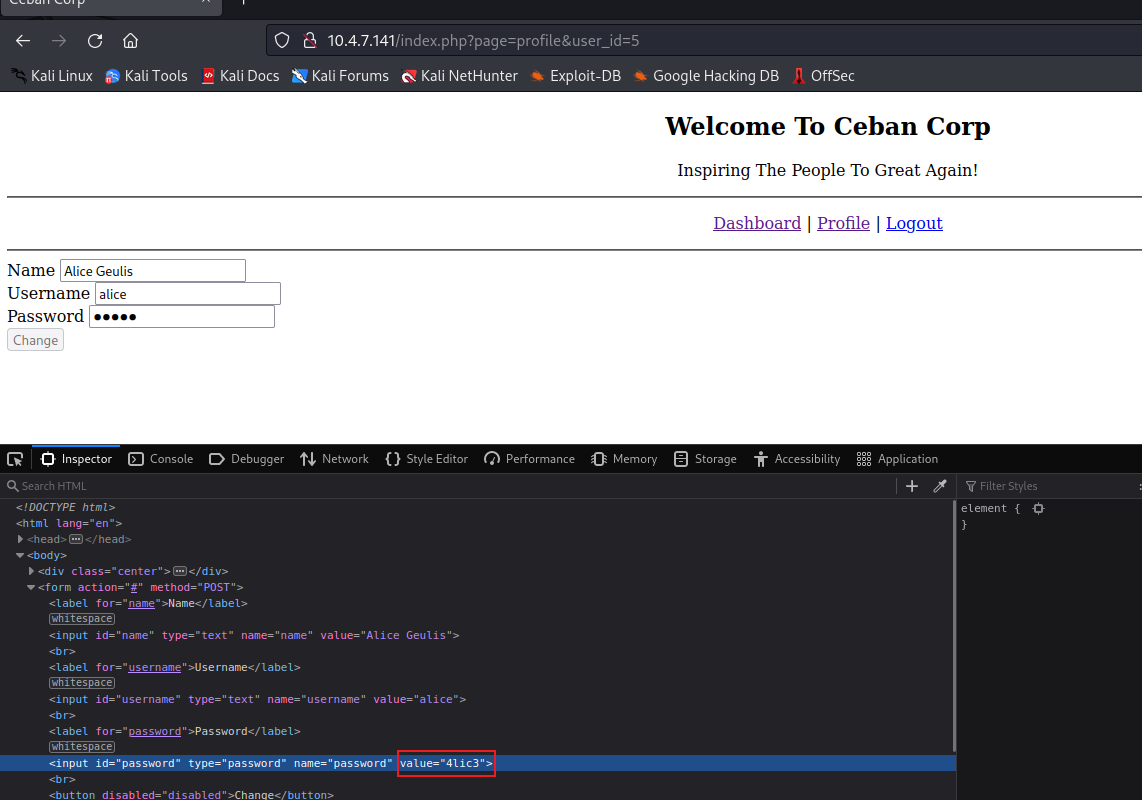Open the Kali Linux bookmark

coord(52,76)
